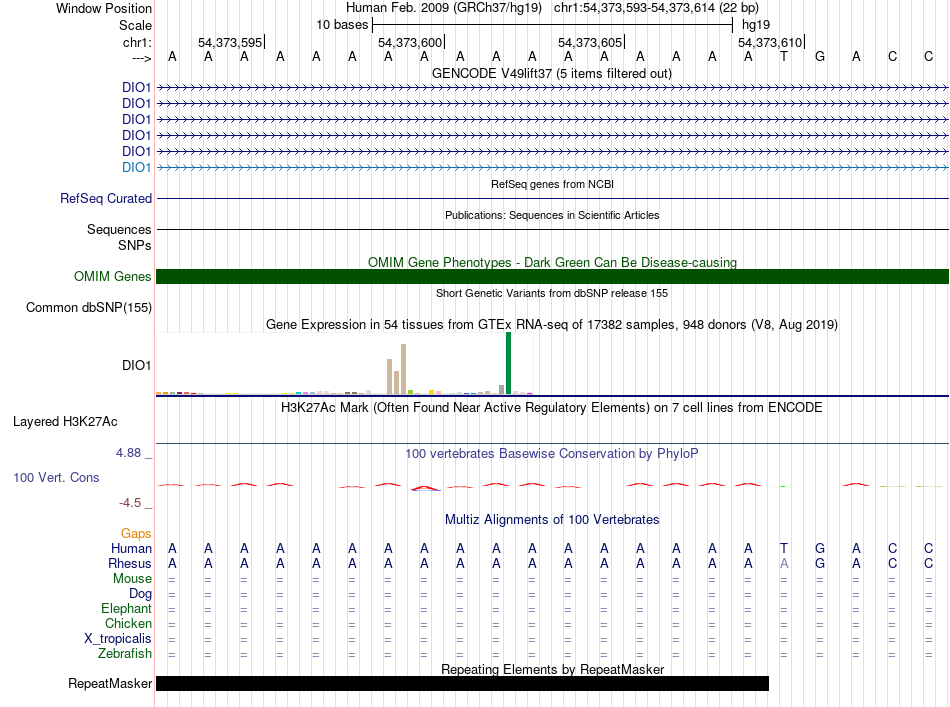Screen dimensions: 950x707
Task: Click the 10 bases scale bar
Action: click(x=552, y=24)
